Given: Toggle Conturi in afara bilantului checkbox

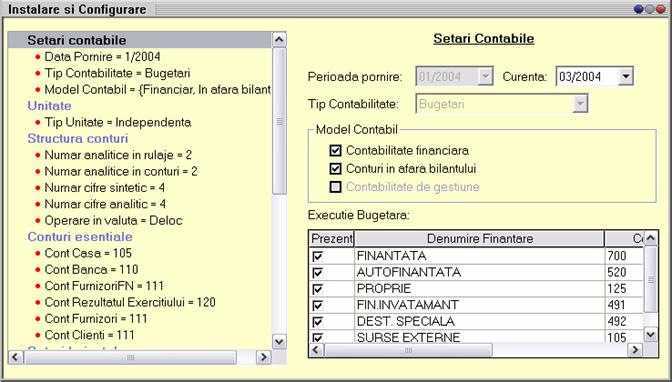Looking at the screenshot, I should coord(335,168).
